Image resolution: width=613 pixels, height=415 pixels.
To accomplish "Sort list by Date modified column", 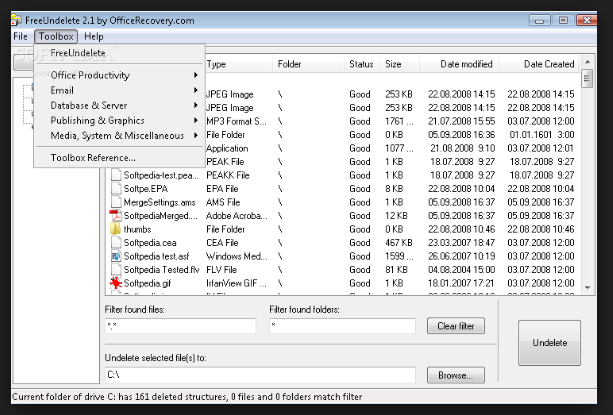I will pyautogui.click(x=459, y=64).
